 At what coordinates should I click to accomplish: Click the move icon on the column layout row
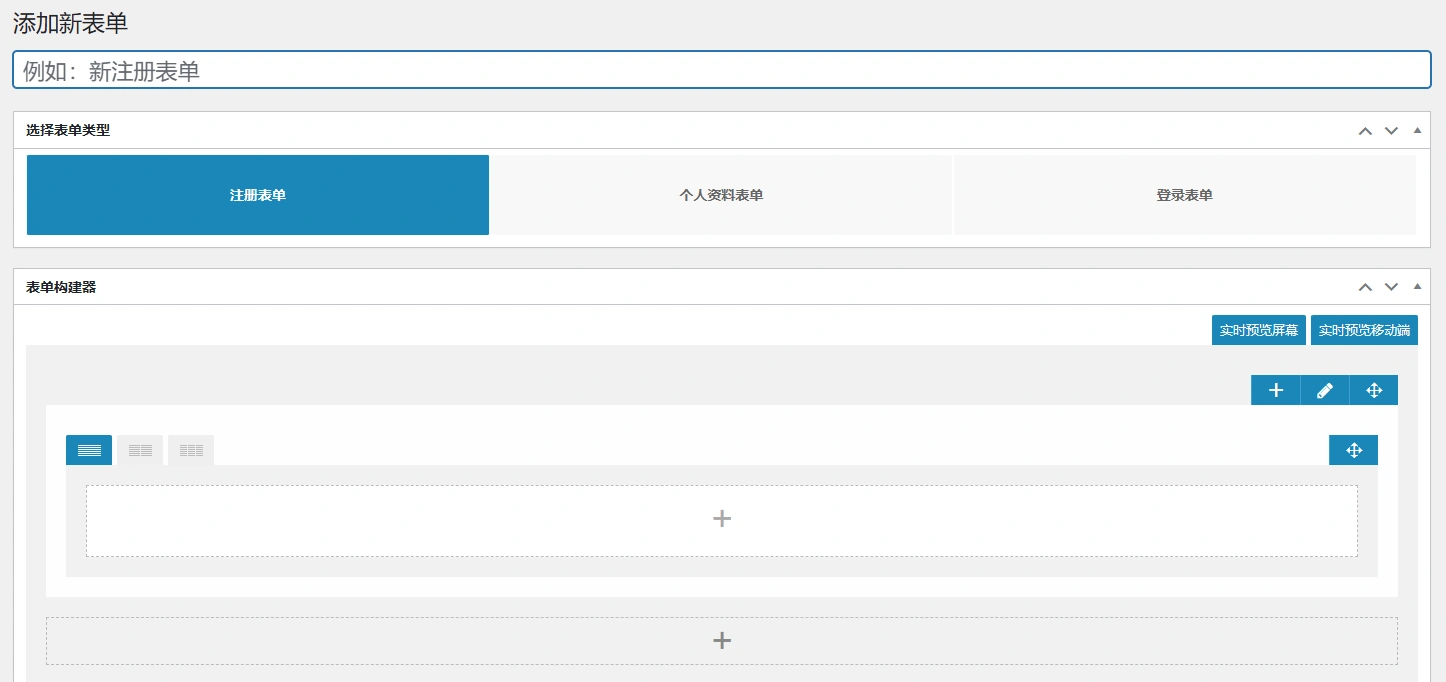1353,450
